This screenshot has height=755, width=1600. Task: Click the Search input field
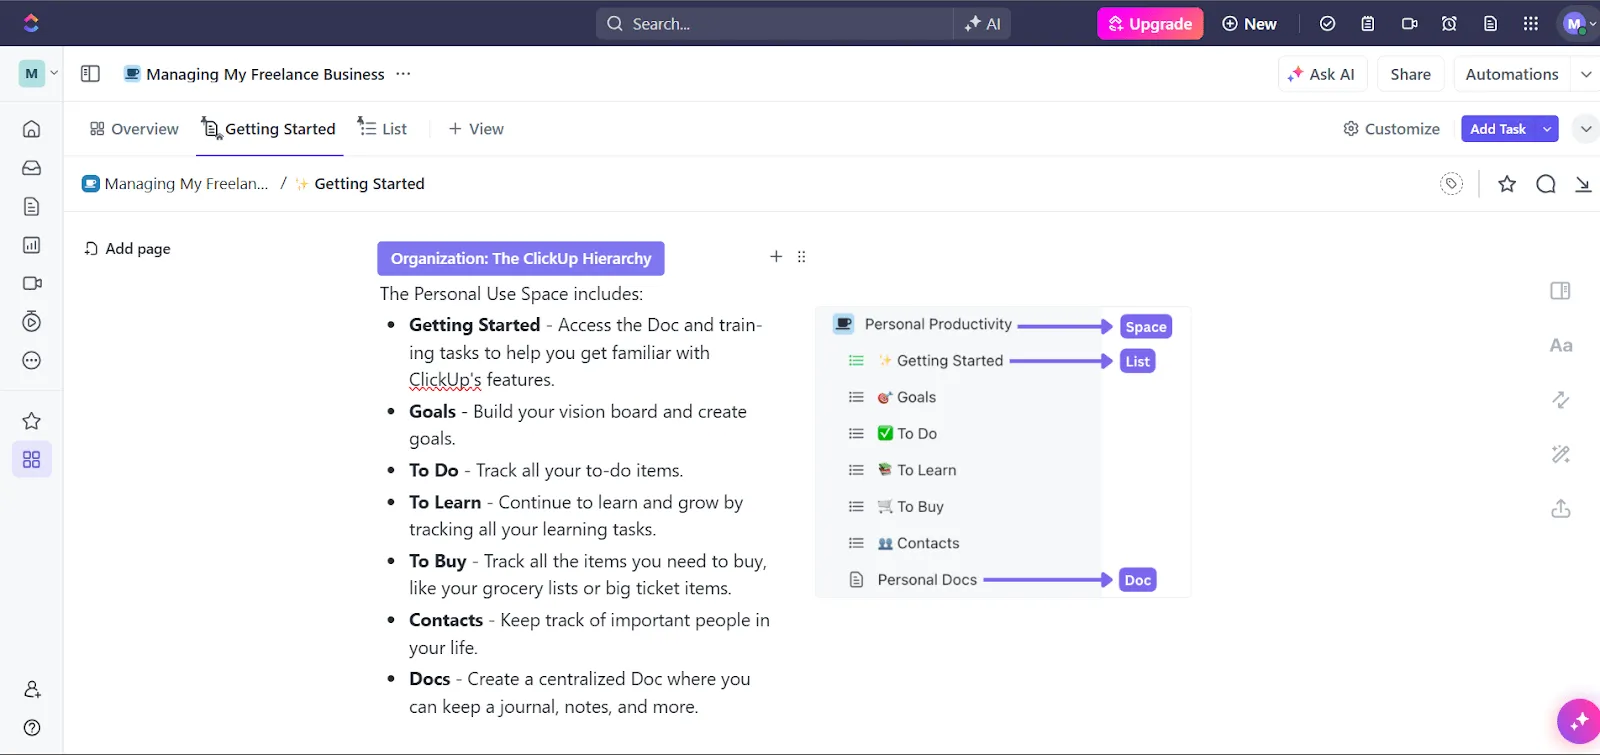tap(775, 24)
